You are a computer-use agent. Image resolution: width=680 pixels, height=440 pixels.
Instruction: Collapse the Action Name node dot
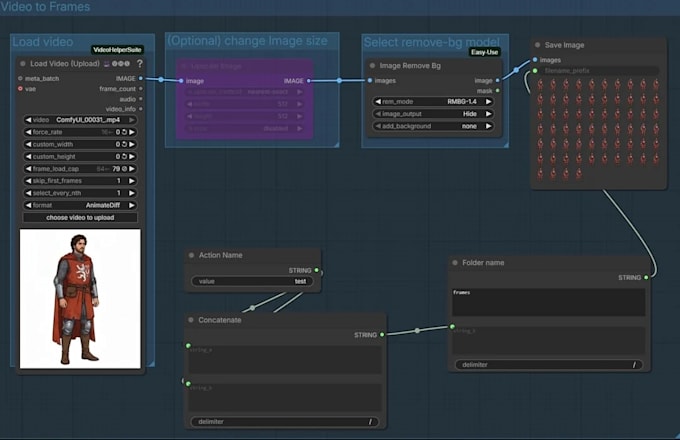tap(191, 255)
